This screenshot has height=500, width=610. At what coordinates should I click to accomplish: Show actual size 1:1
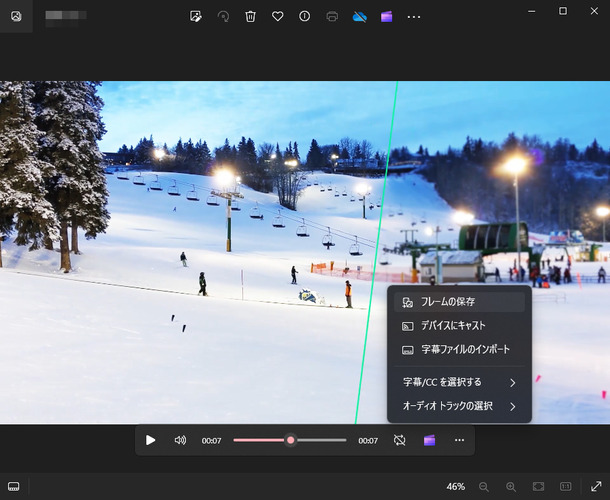(x=565, y=486)
